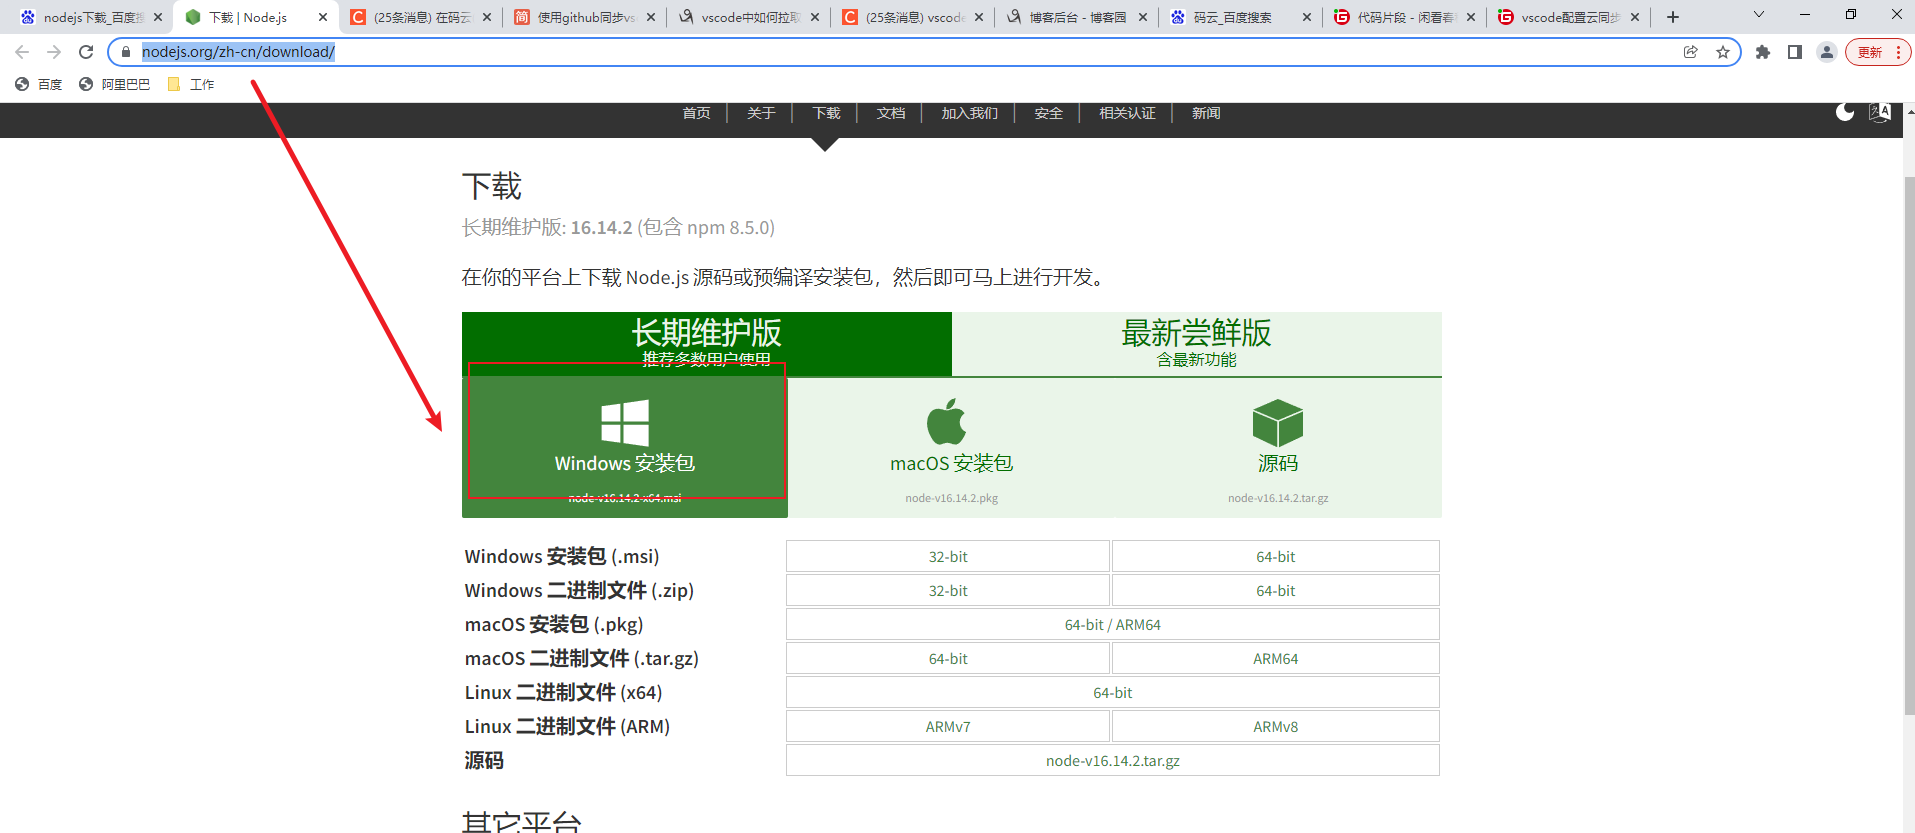1915x833 pixels.
Task: Open the language translation icon
Action: 1880,112
